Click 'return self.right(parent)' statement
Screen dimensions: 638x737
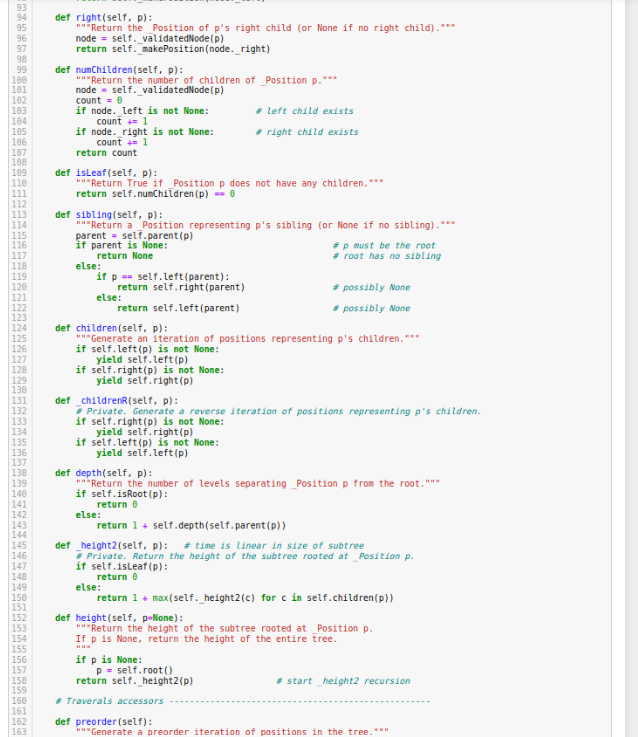[181, 287]
